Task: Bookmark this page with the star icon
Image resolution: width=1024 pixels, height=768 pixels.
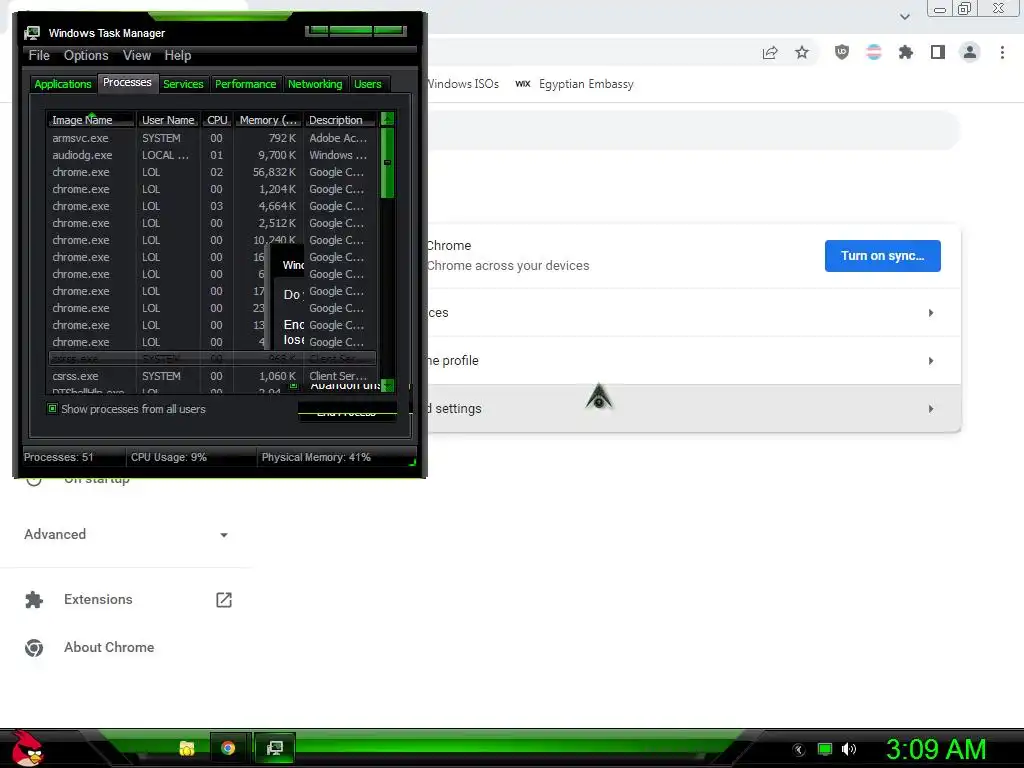Action: point(802,52)
